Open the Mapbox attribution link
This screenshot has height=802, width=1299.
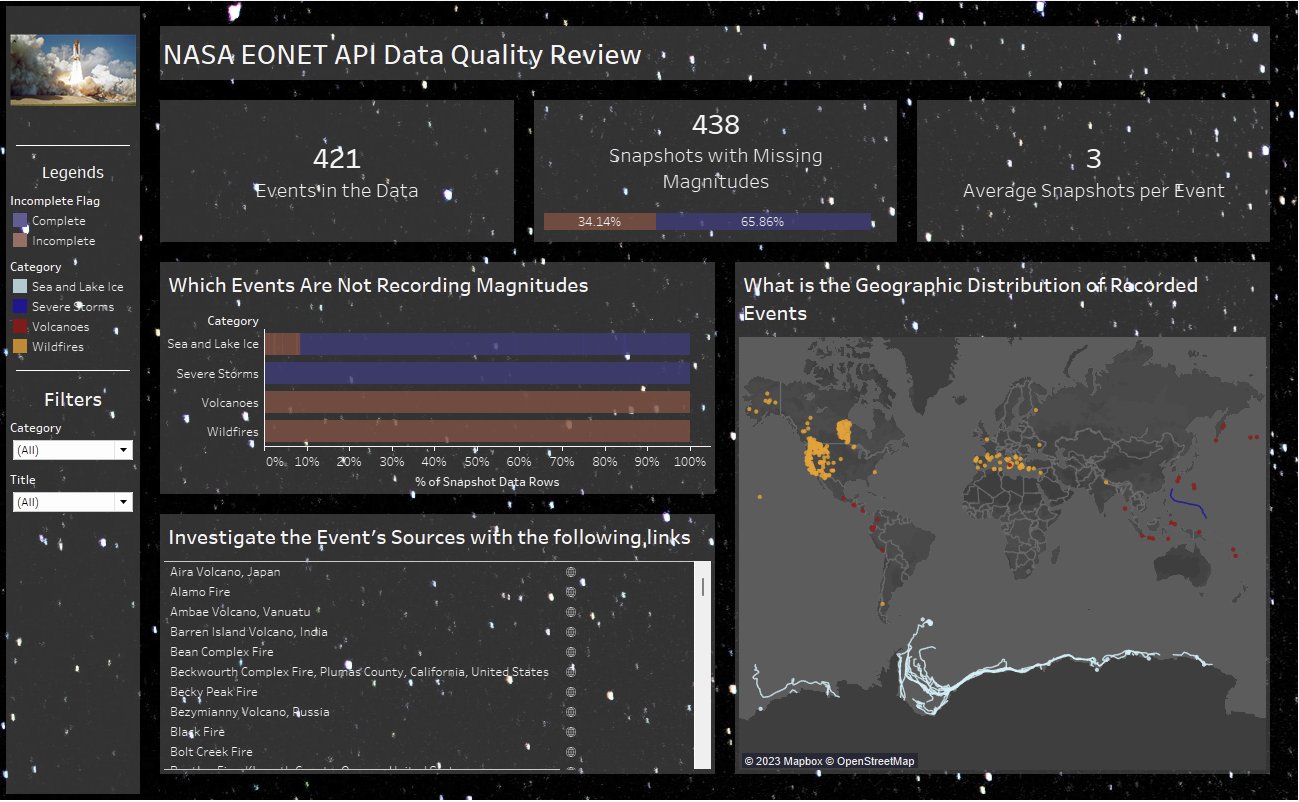[783, 761]
